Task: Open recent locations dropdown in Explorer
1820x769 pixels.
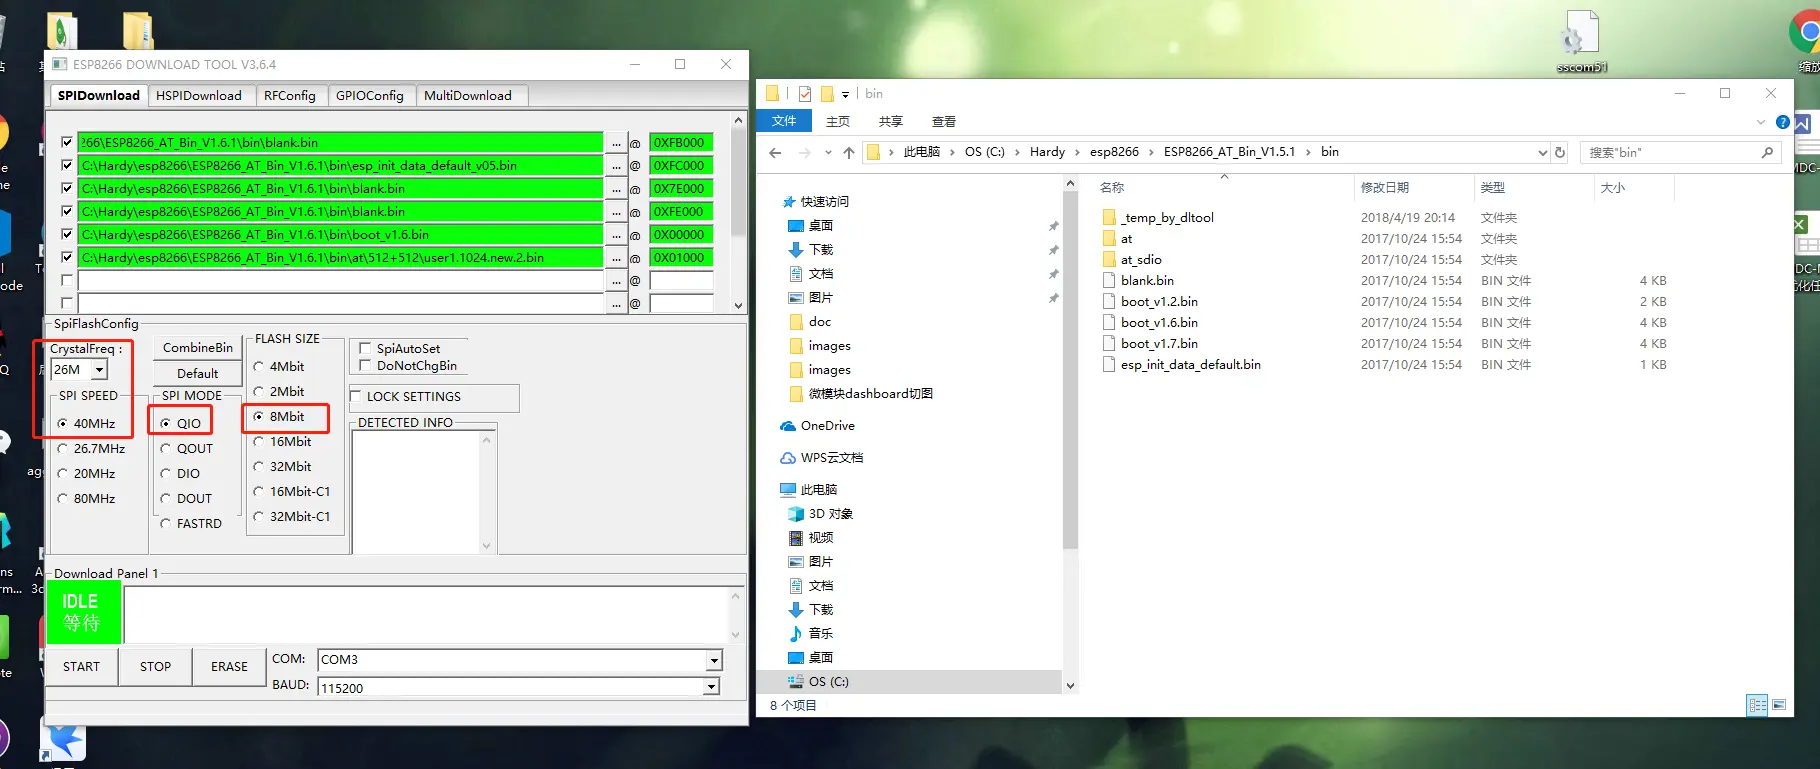Action: click(828, 153)
